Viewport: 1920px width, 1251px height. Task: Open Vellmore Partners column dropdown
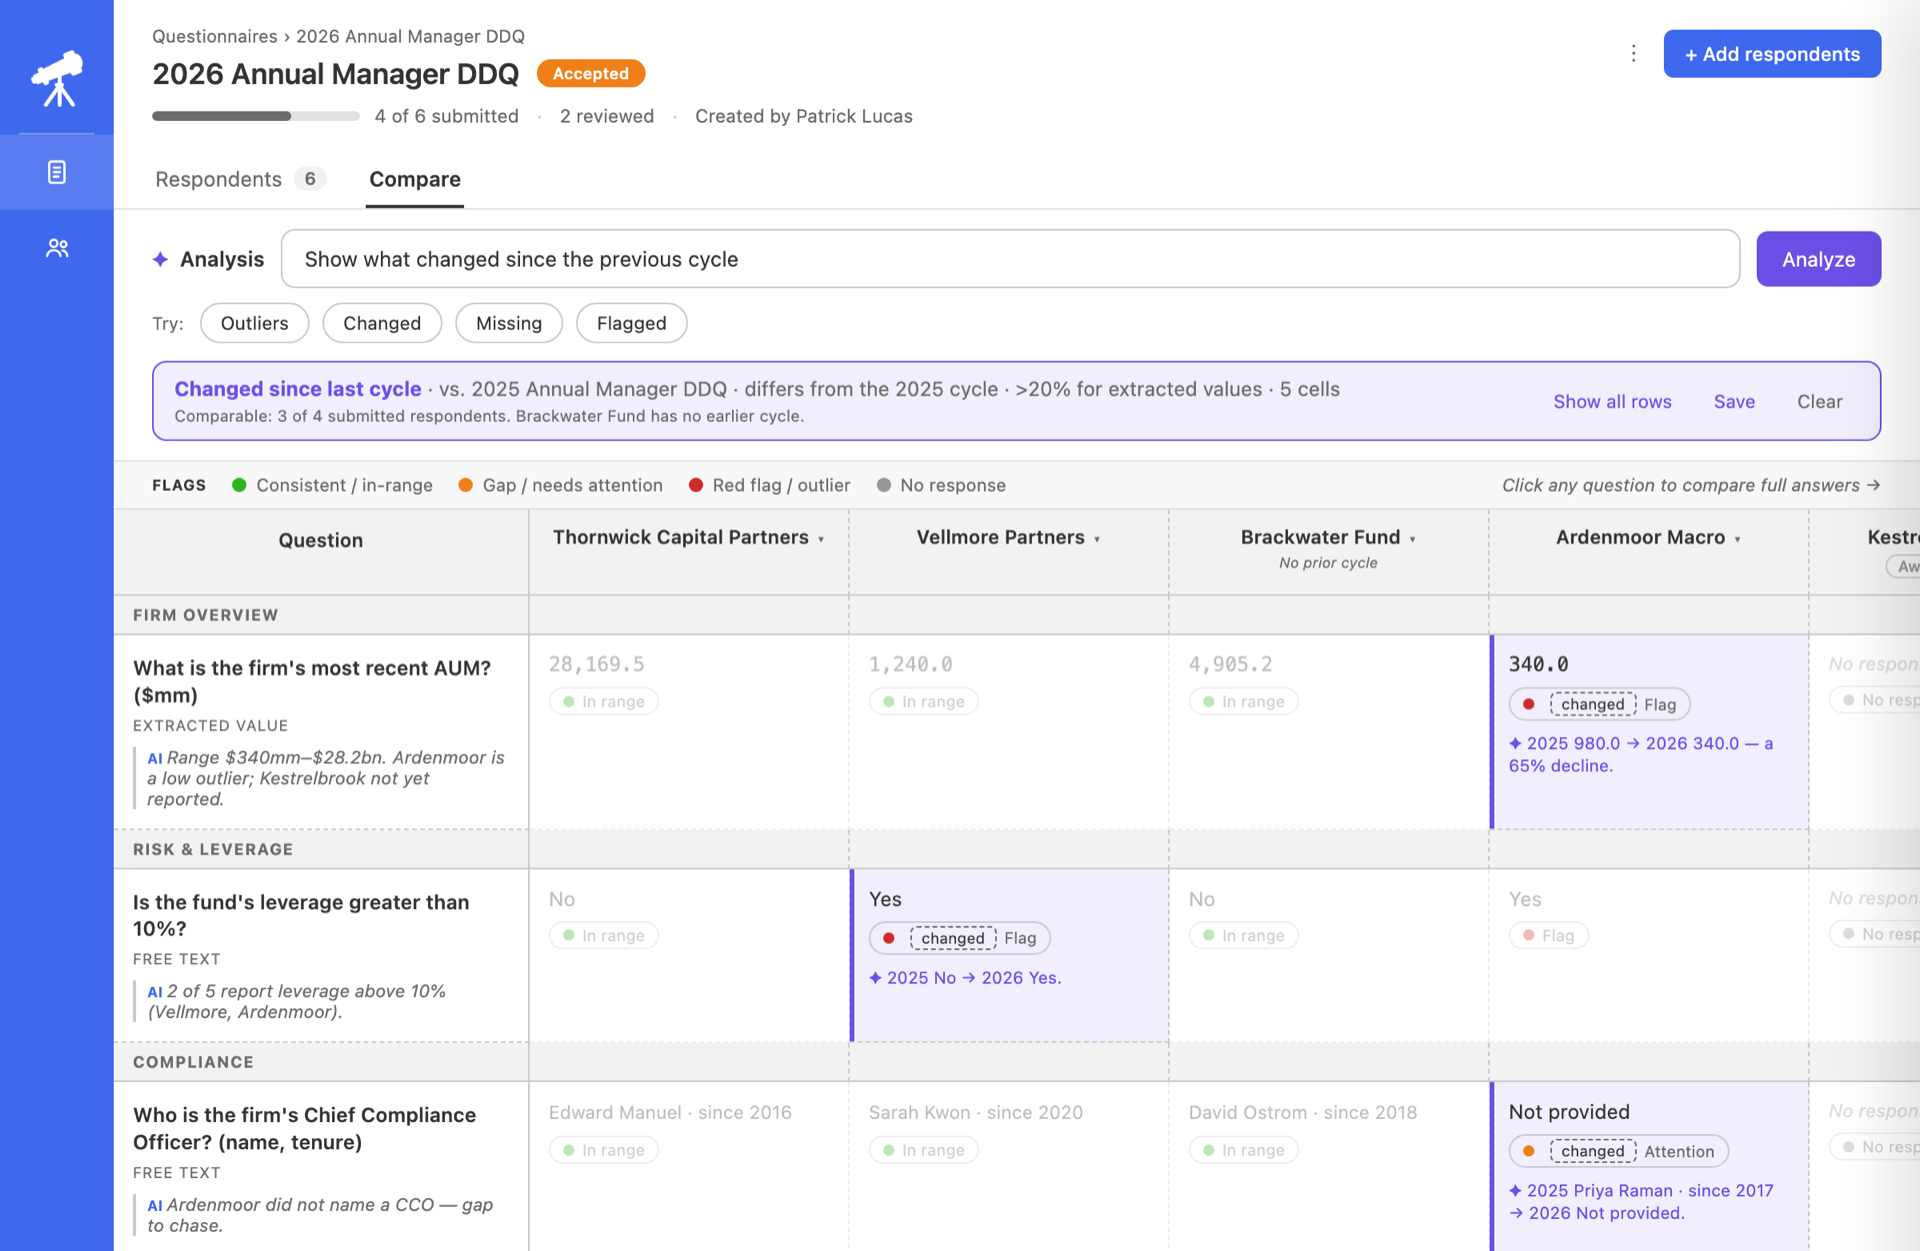coord(1097,539)
